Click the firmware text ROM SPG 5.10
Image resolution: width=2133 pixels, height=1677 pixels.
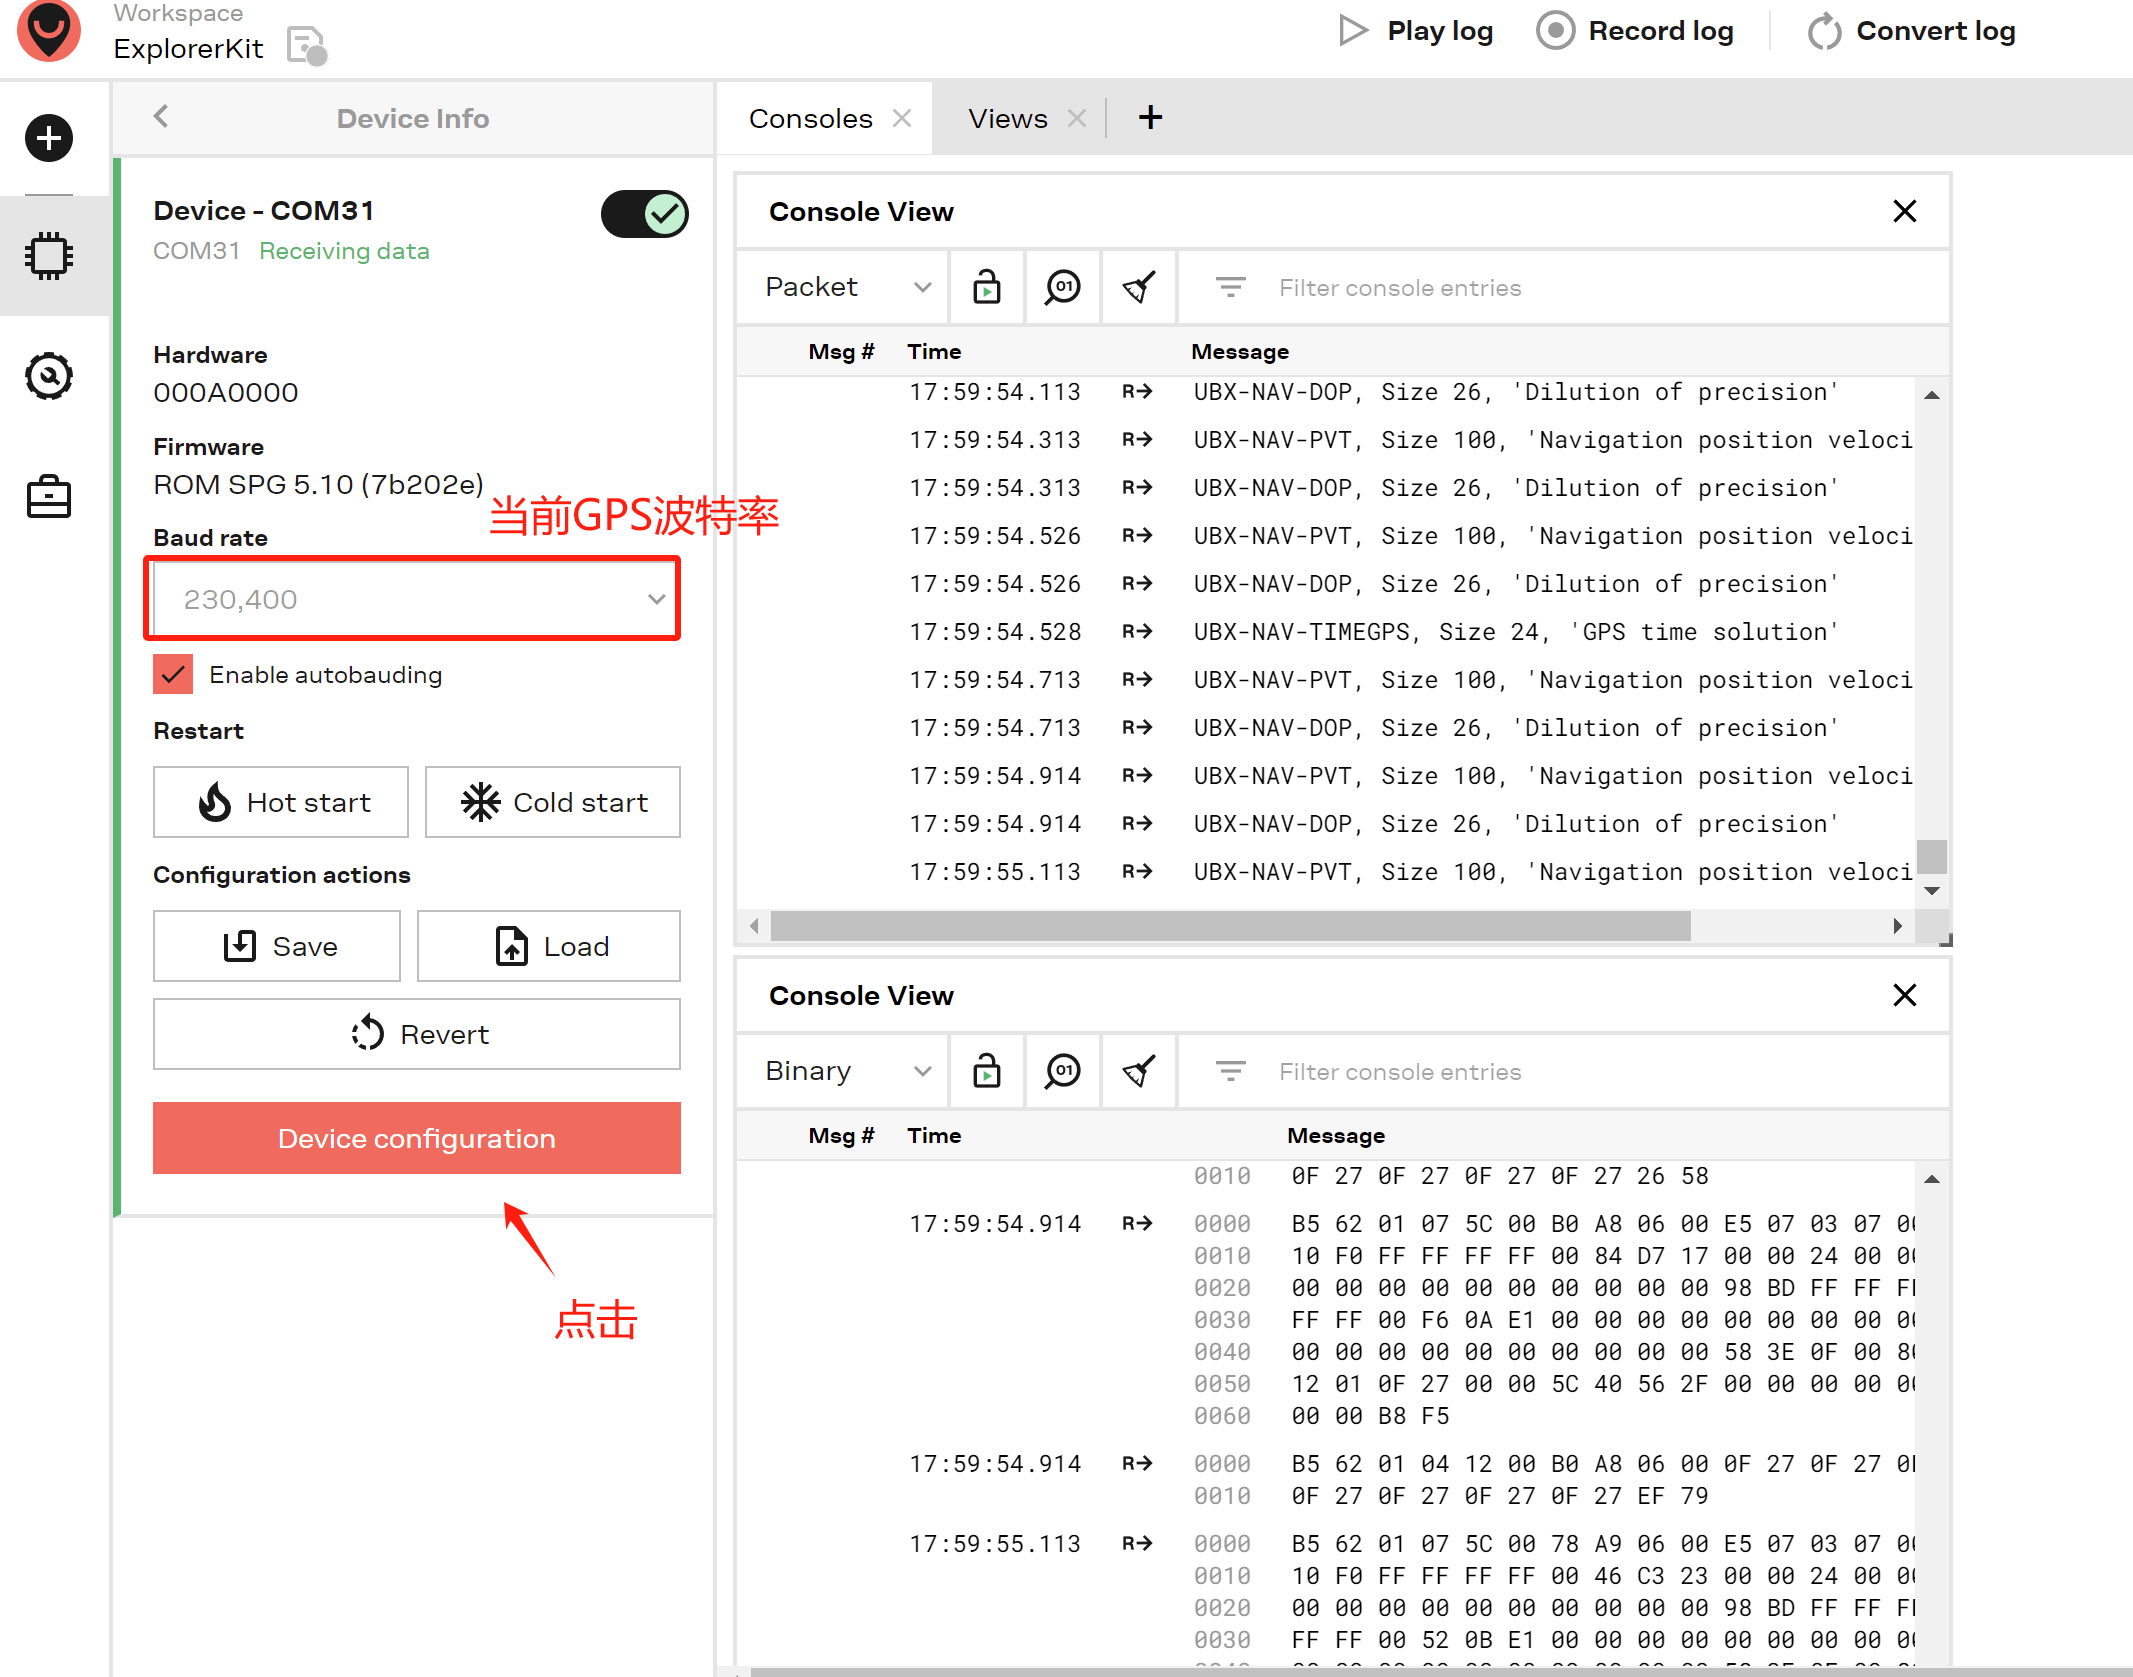pyautogui.click(x=318, y=485)
